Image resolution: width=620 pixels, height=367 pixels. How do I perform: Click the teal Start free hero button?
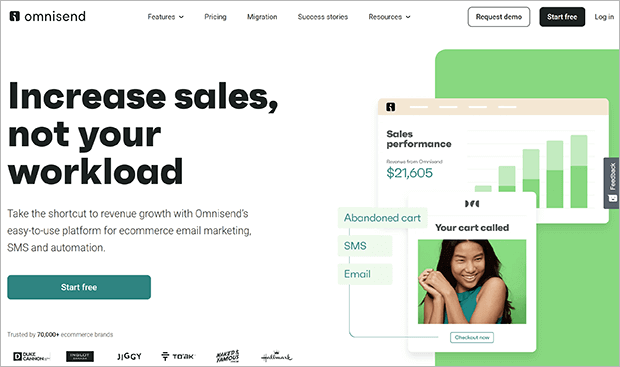(79, 287)
